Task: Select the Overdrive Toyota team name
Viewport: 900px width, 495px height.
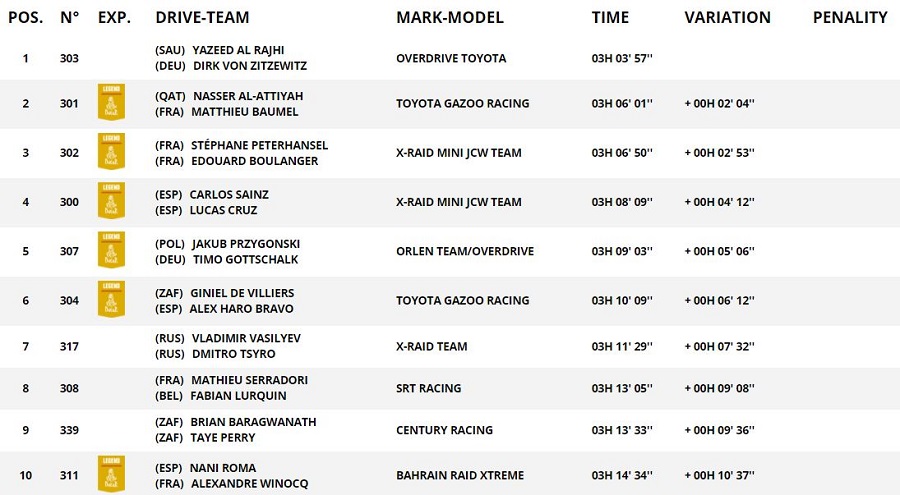Action: tap(451, 58)
